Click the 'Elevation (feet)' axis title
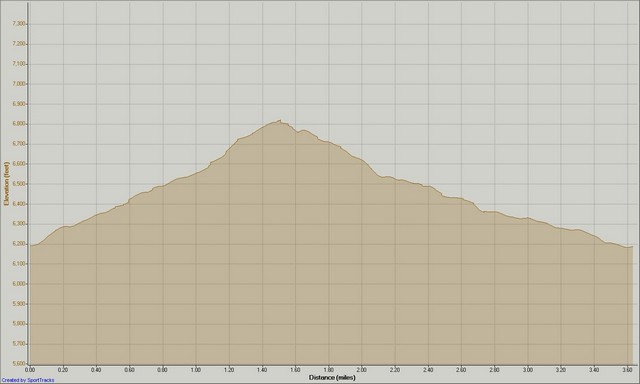 coord(6,184)
